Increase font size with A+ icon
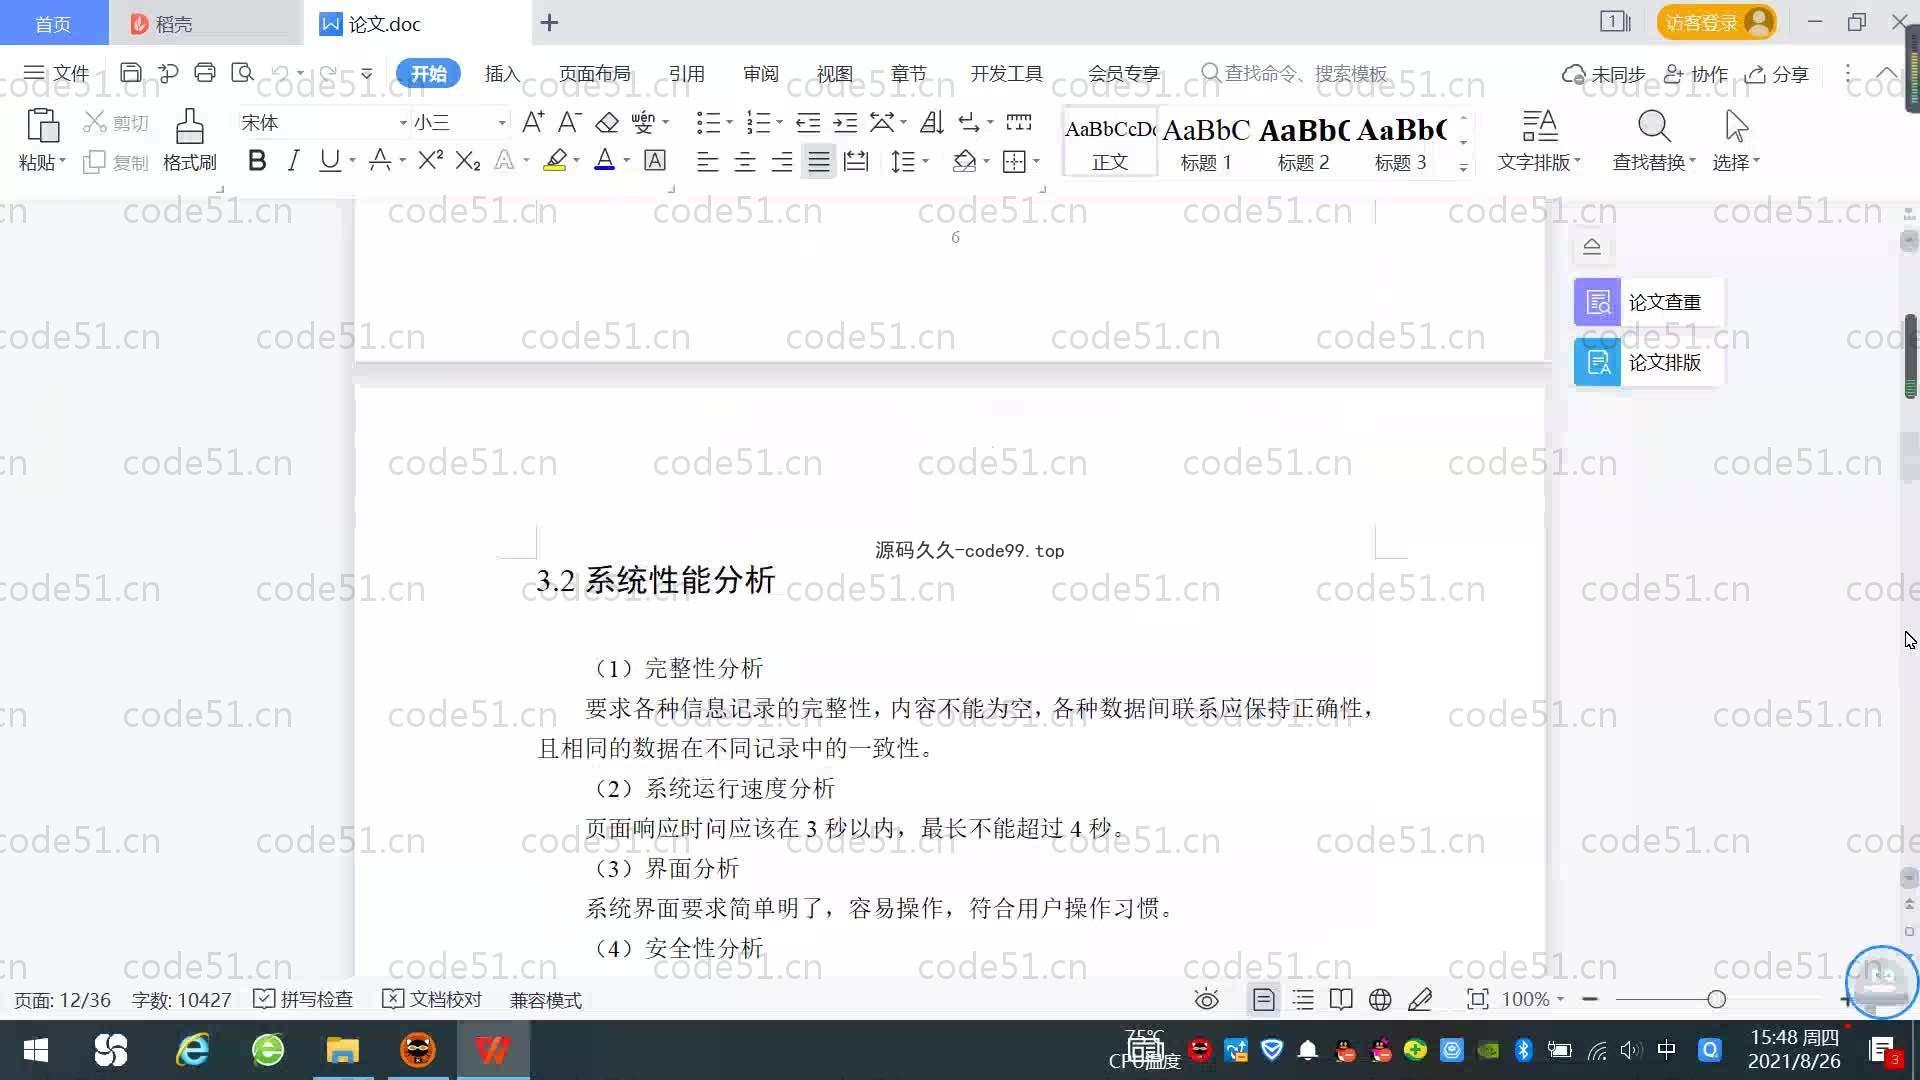 pyautogui.click(x=533, y=122)
